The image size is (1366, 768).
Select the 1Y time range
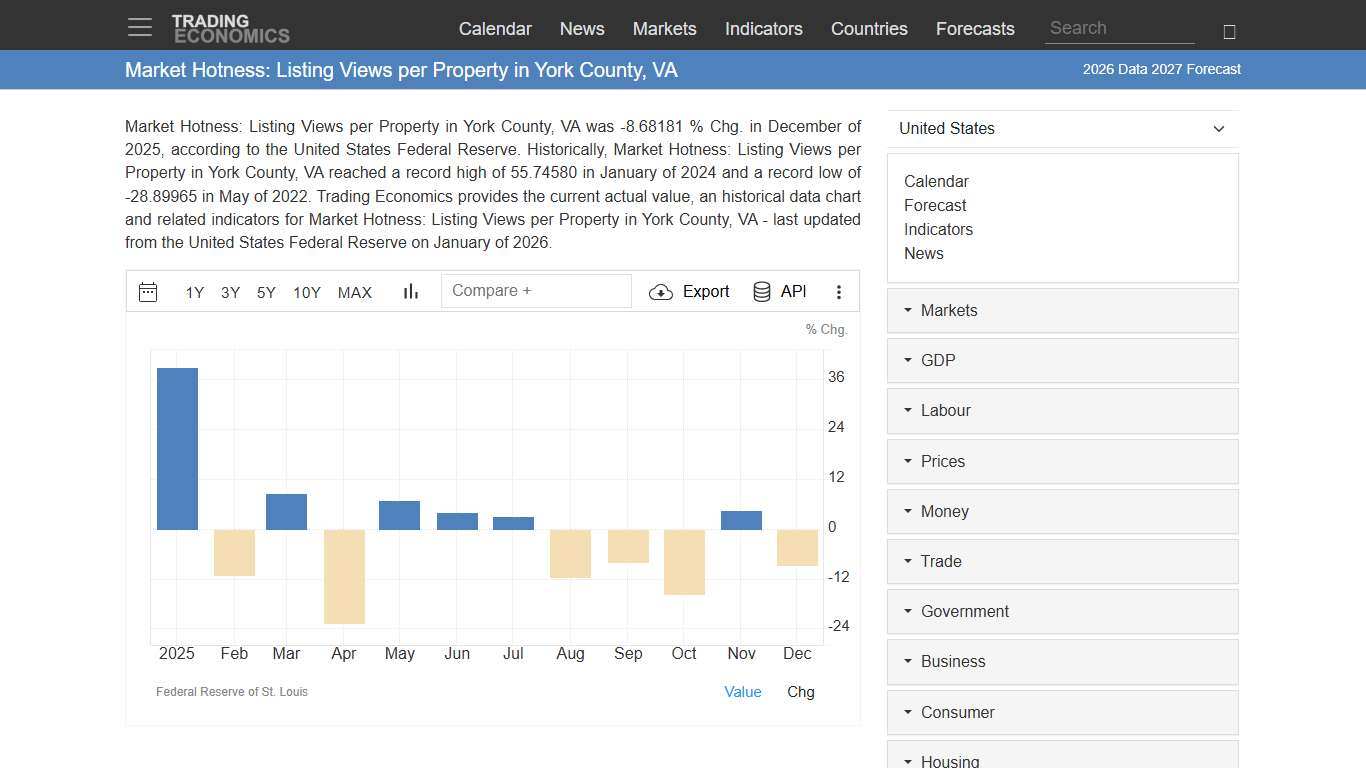pyautogui.click(x=194, y=293)
